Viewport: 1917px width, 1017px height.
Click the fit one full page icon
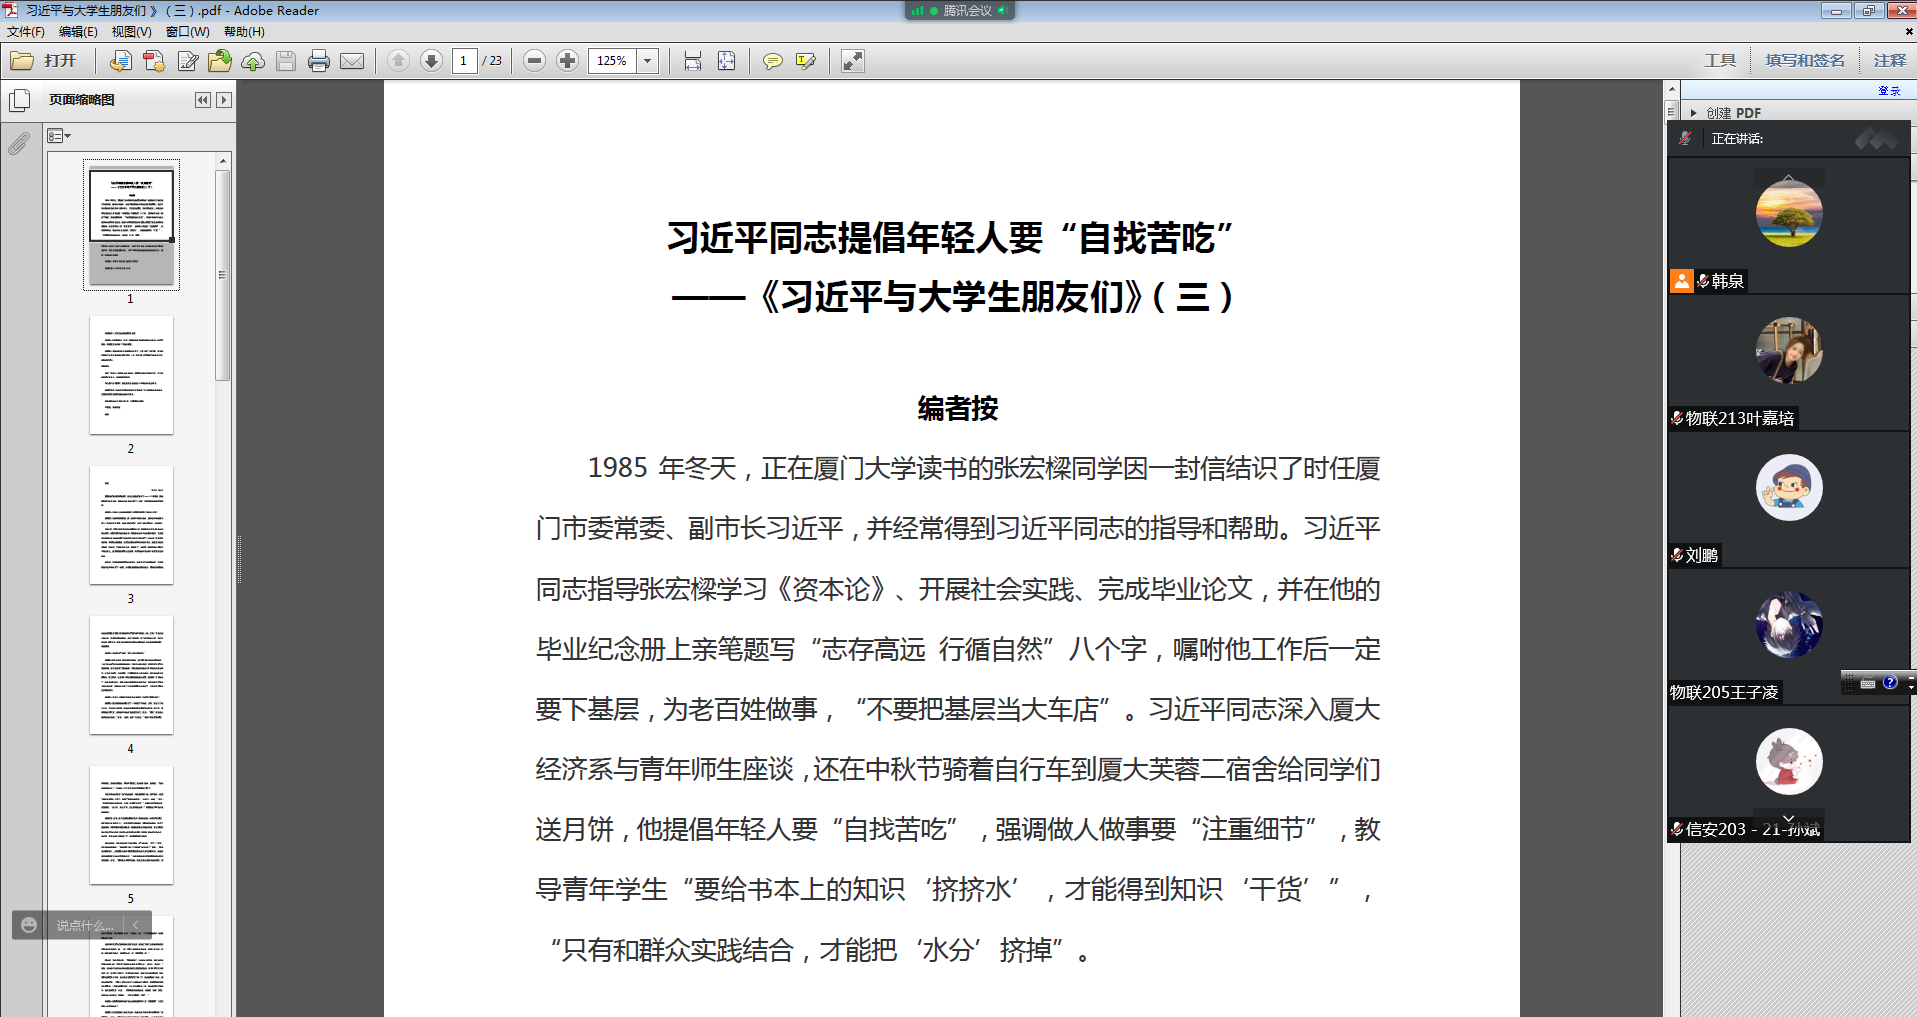pyautogui.click(x=727, y=61)
